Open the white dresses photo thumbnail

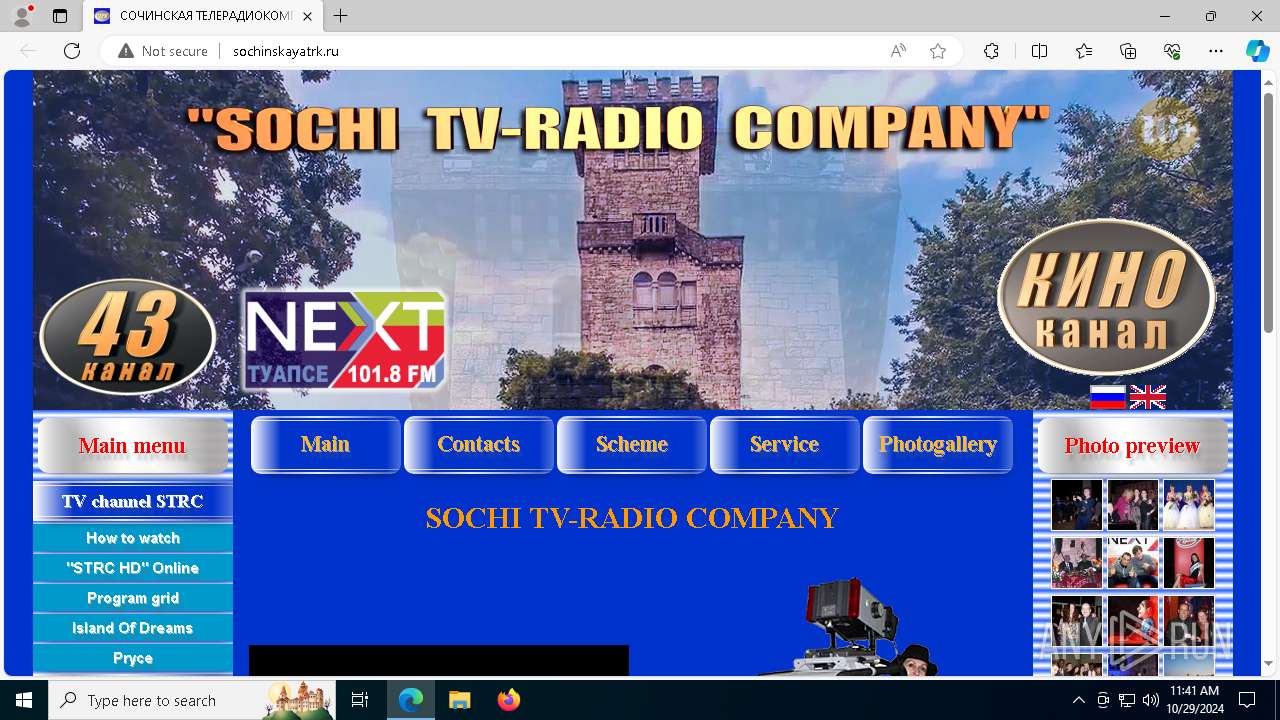[x=1189, y=505]
